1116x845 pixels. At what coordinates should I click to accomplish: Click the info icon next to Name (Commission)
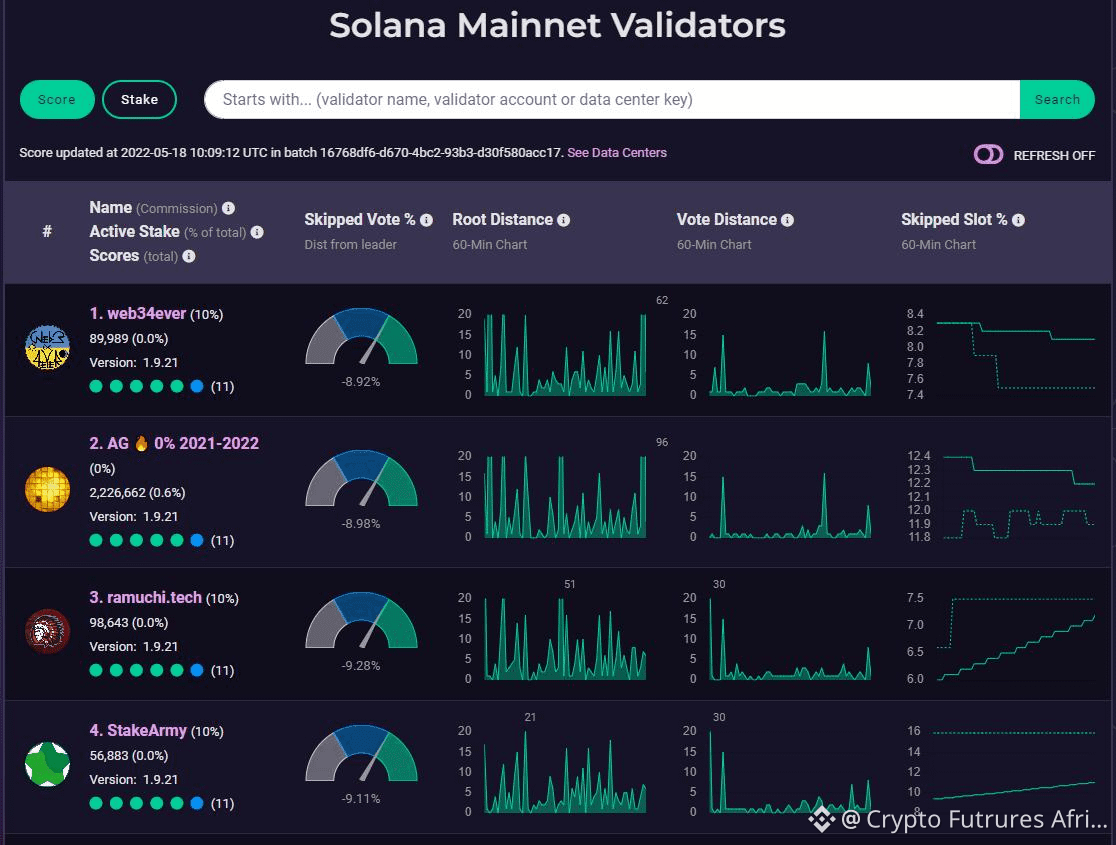pos(228,208)
